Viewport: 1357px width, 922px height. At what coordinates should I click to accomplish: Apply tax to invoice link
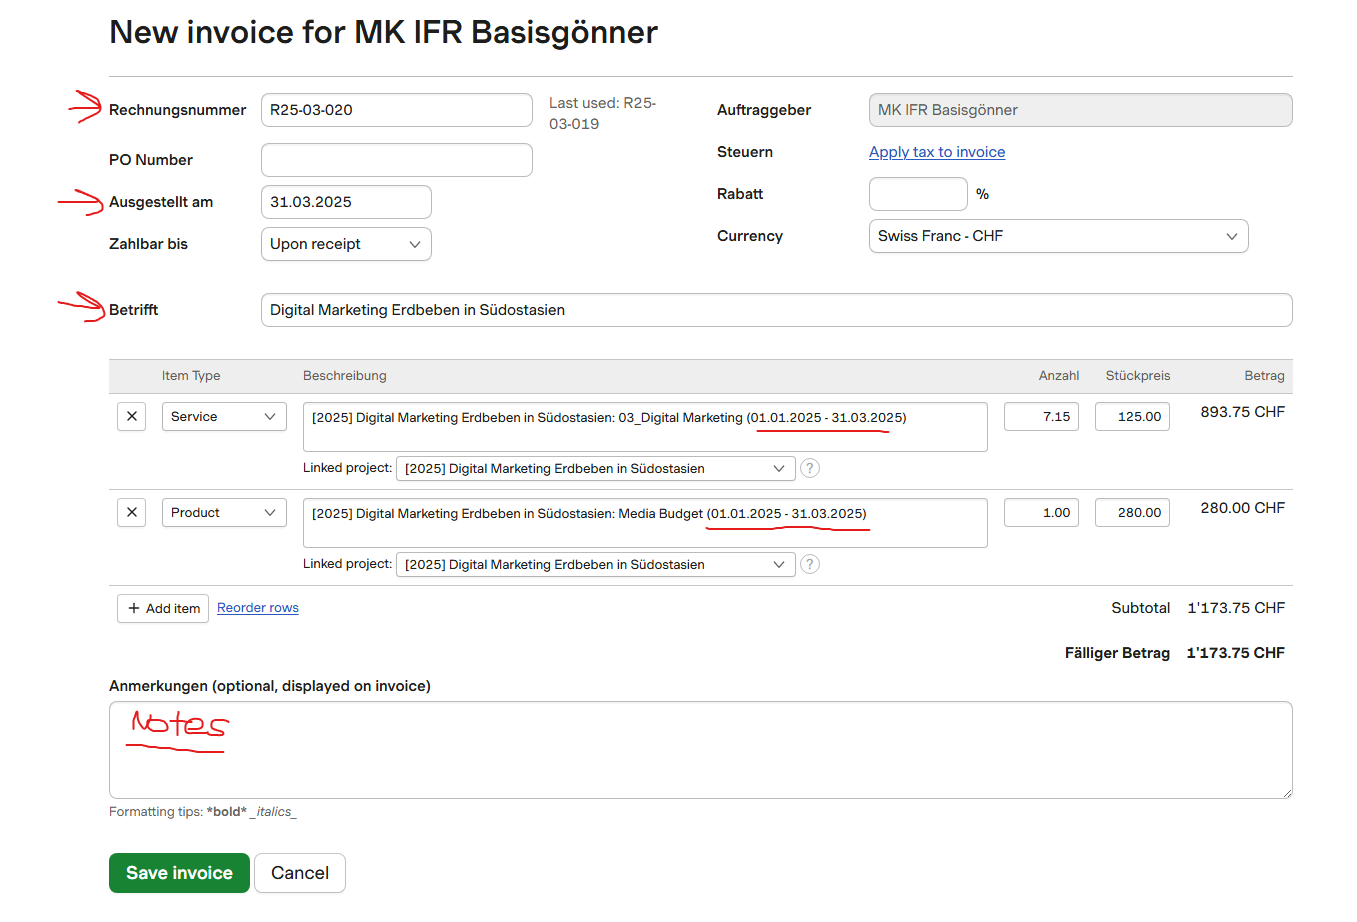coord(937,152)
